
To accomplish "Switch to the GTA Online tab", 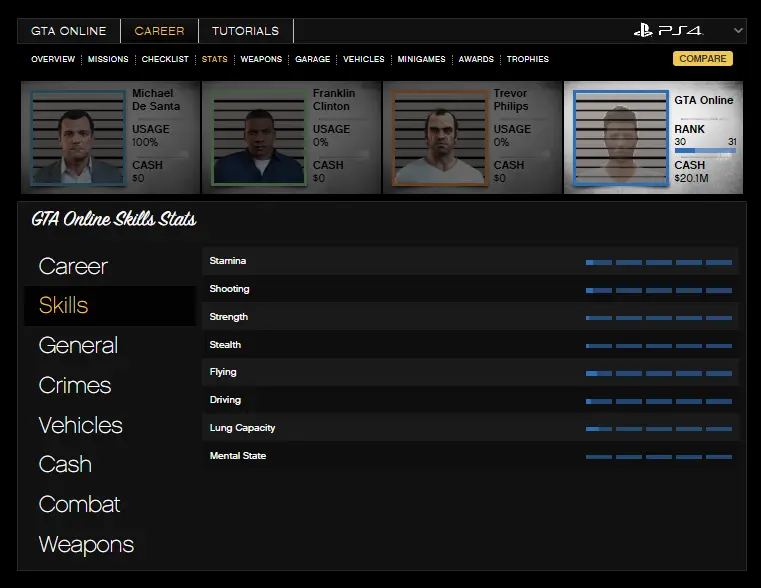I will pos(68,31).
